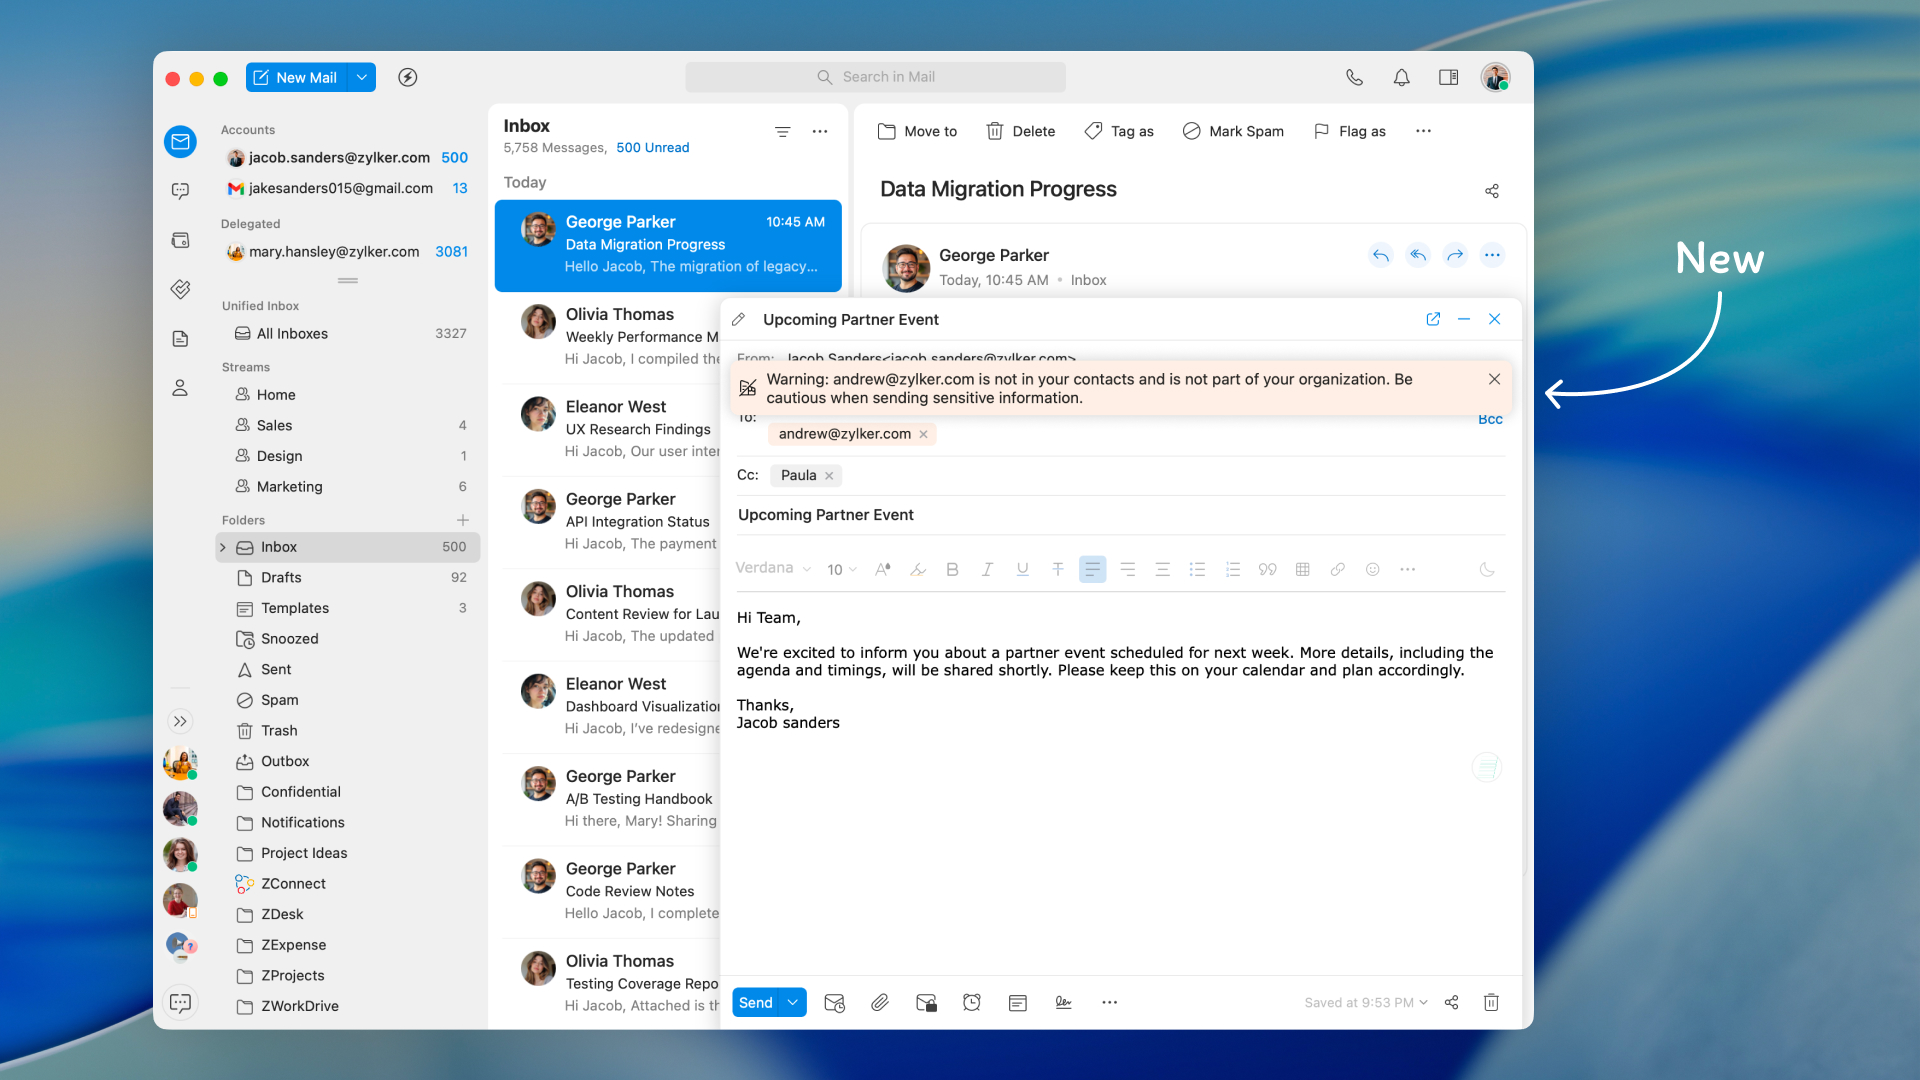Click the insert link icon
This screenshot has width=1920, height=1080.
[x=1337, y=569]
